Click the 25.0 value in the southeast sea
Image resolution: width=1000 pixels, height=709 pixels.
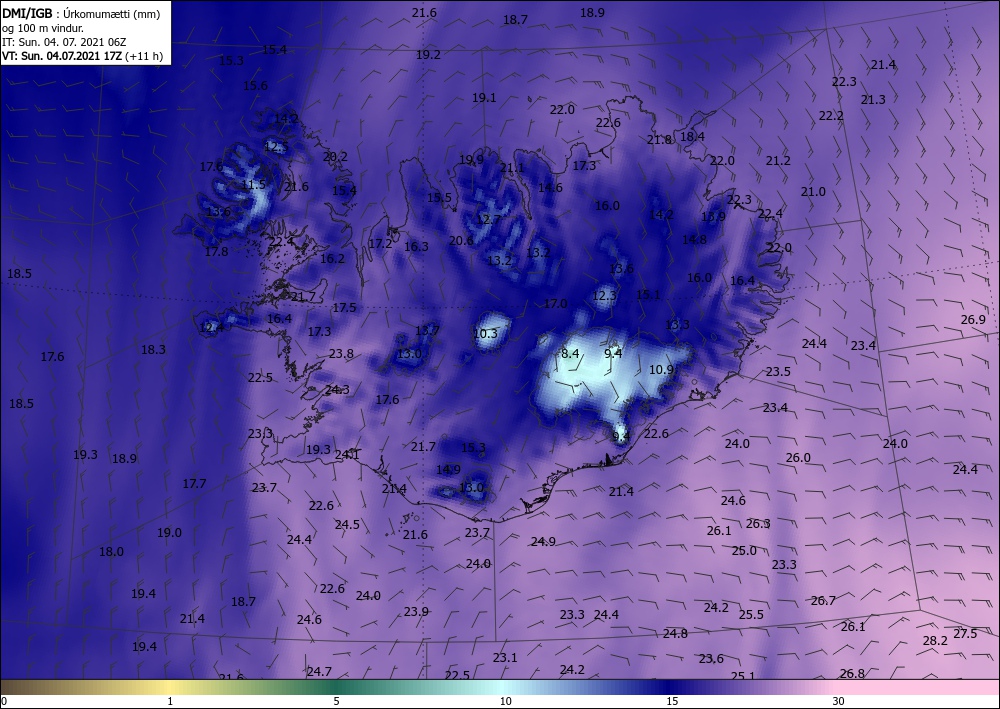click(x=744, y=550)
